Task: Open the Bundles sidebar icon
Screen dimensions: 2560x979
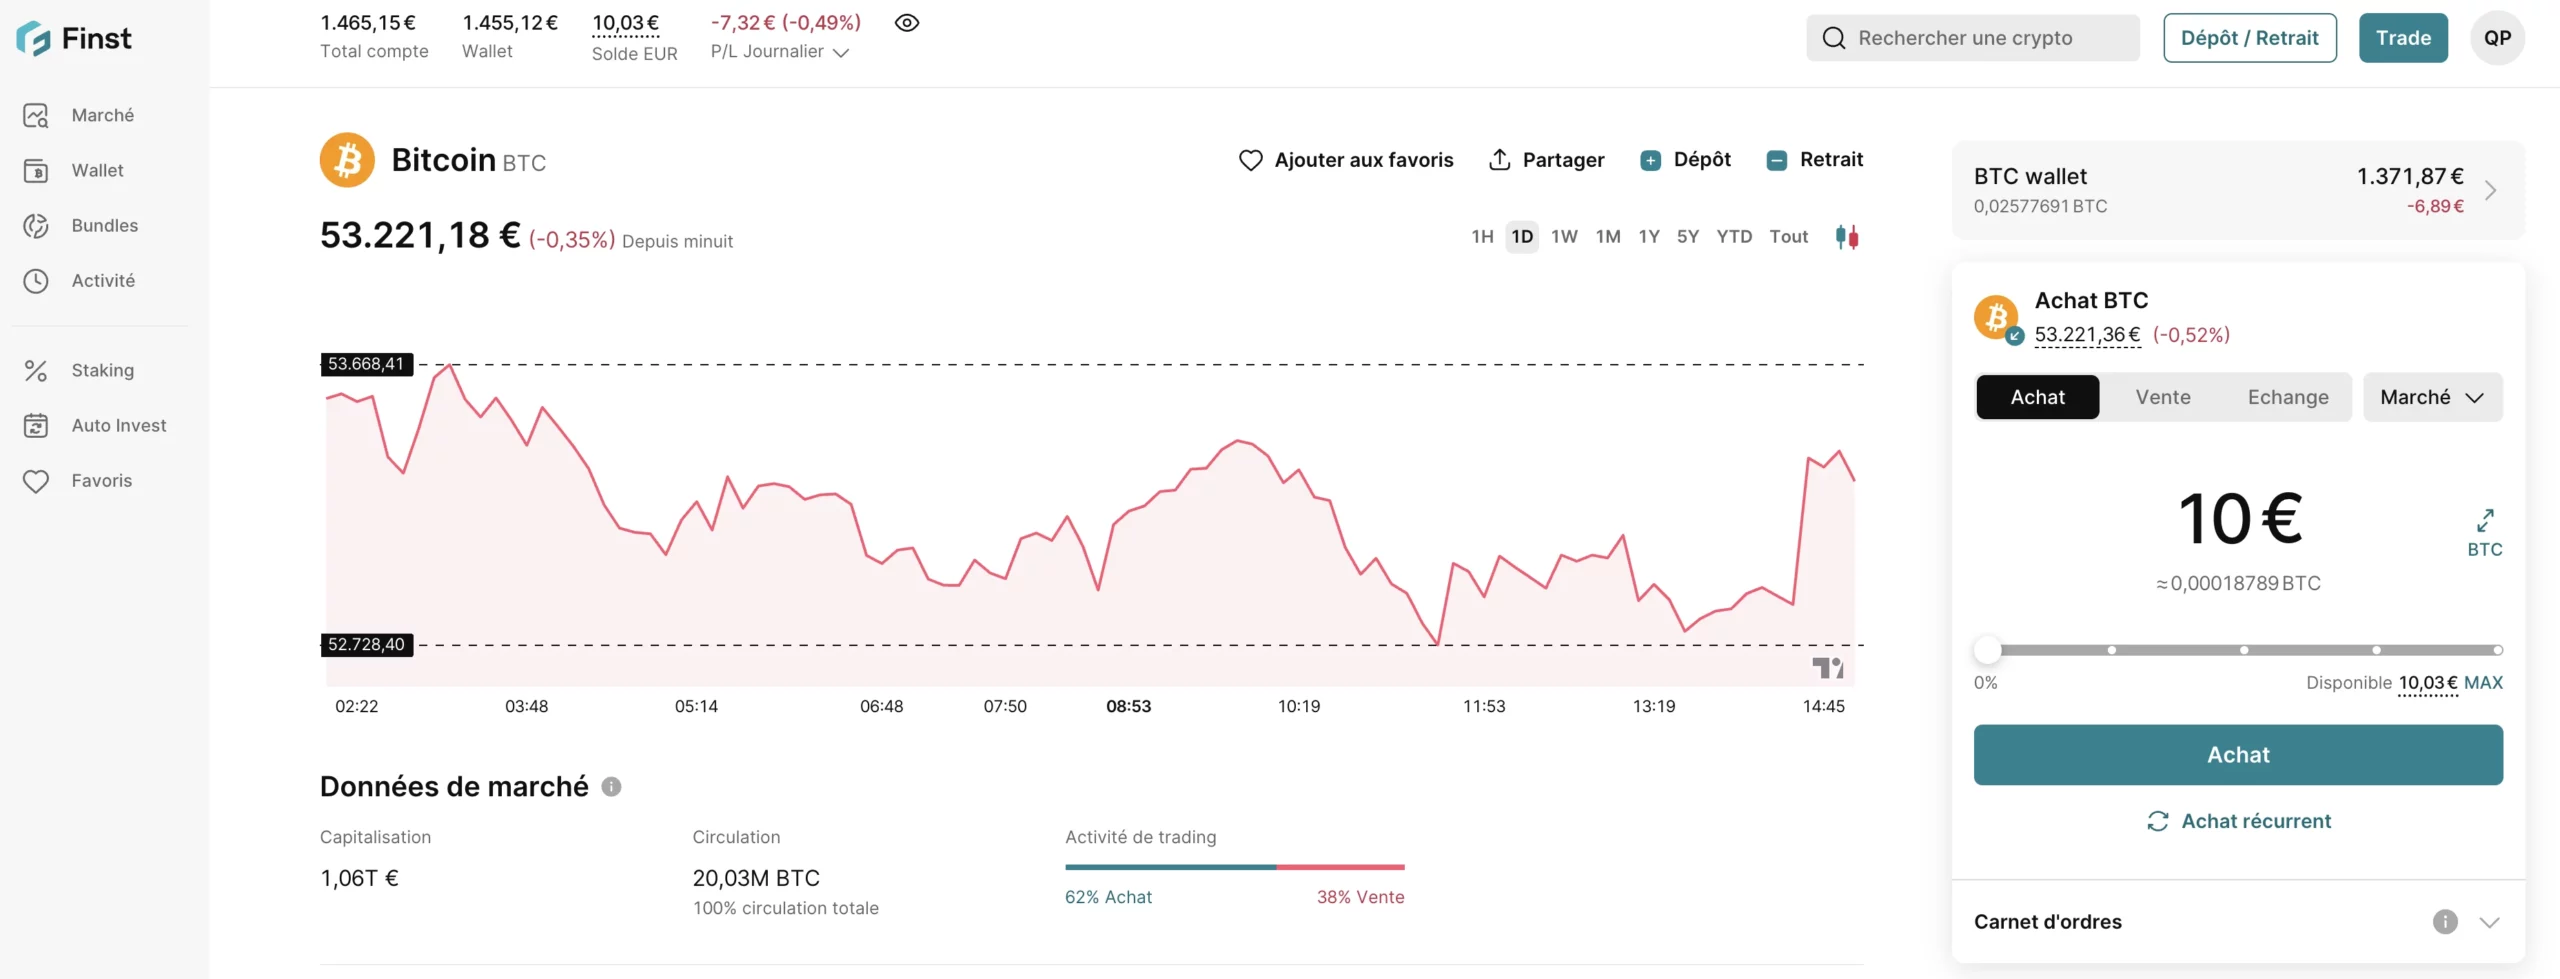Action: (x=36, y=226)
